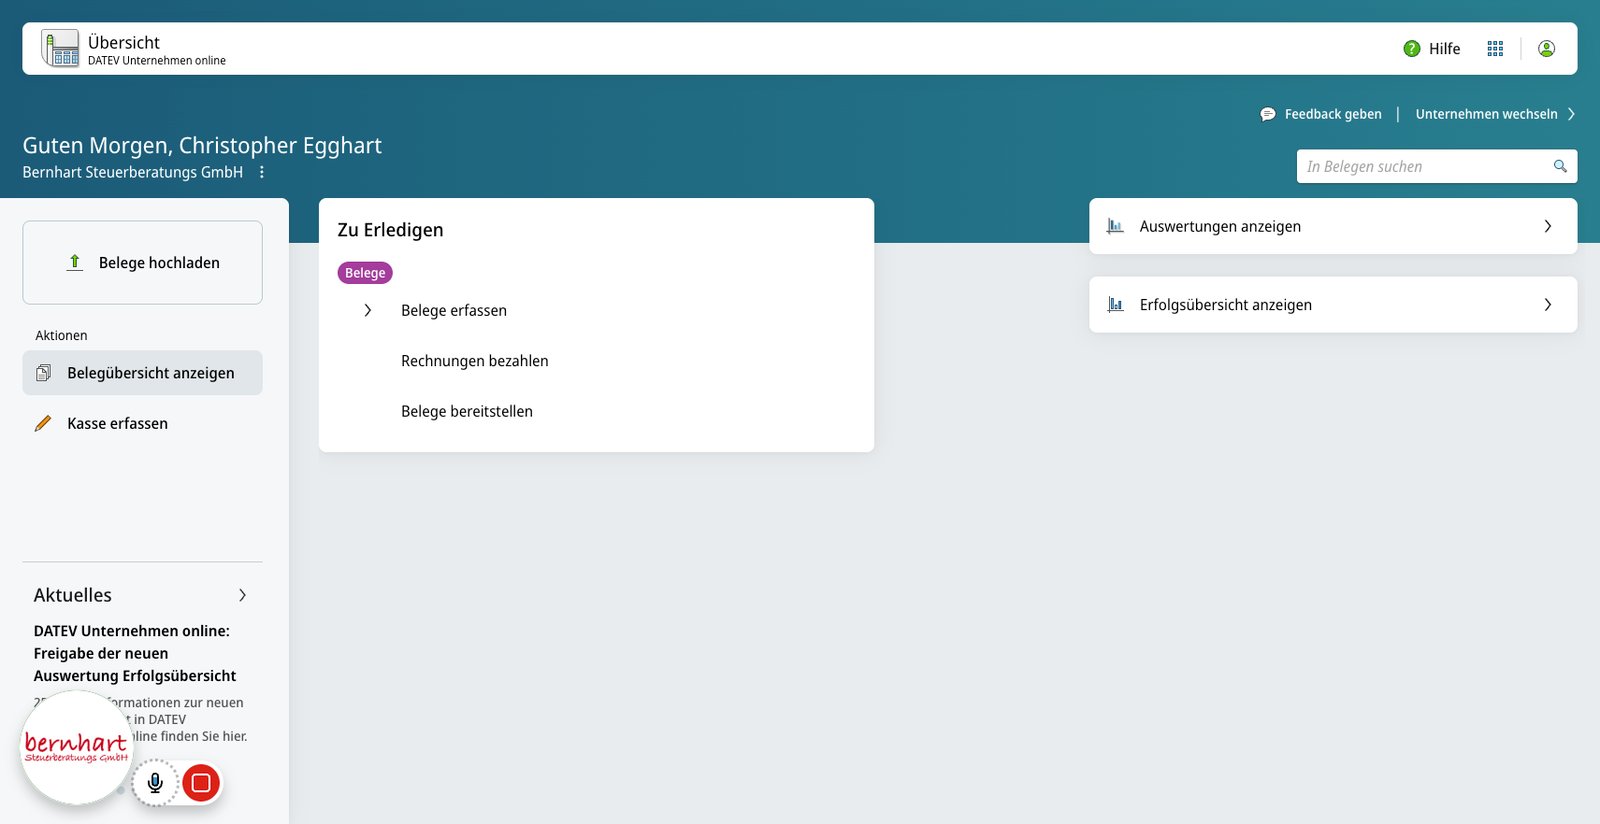Open the news headline about Erfolgsübersicht release
Viewport: 1600px width, 824px height.
pyautogui.click(x=135, y=653)
